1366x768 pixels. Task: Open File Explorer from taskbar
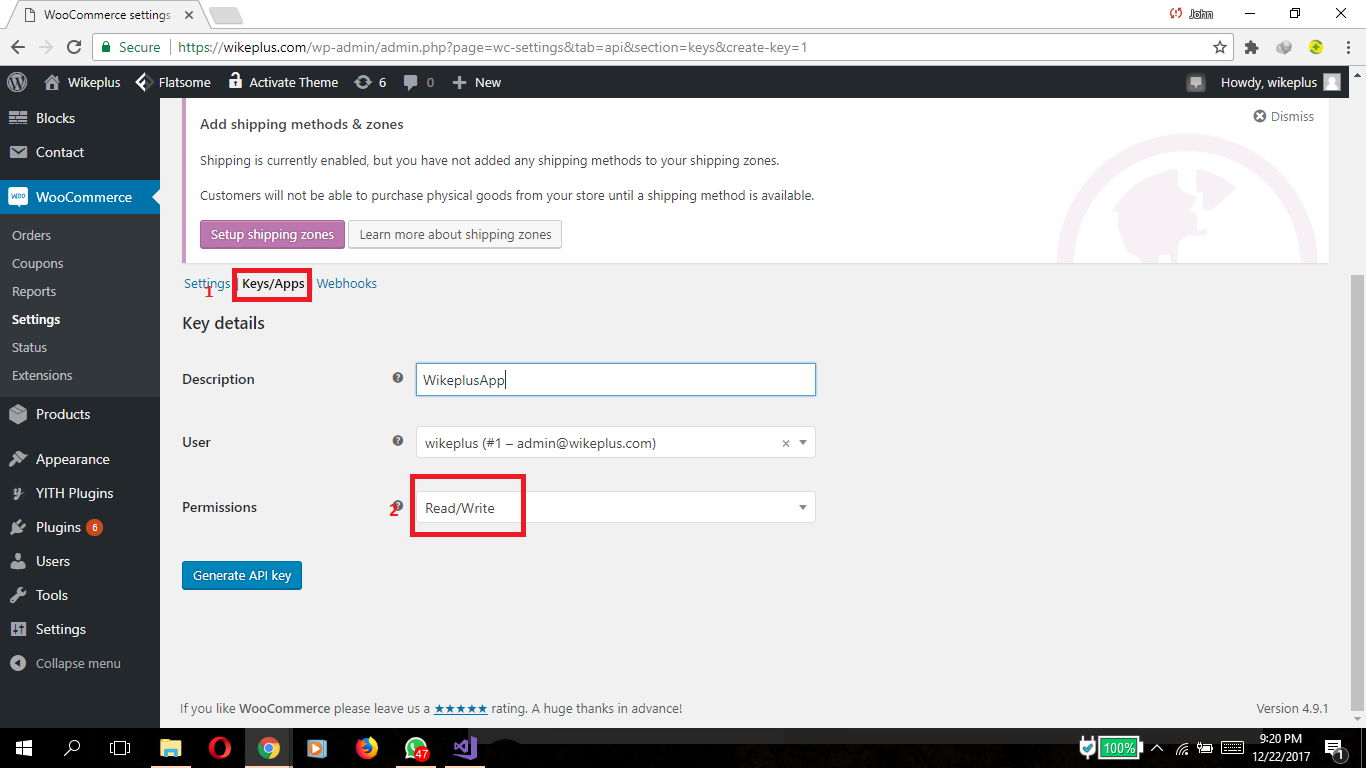click(171, 748)
